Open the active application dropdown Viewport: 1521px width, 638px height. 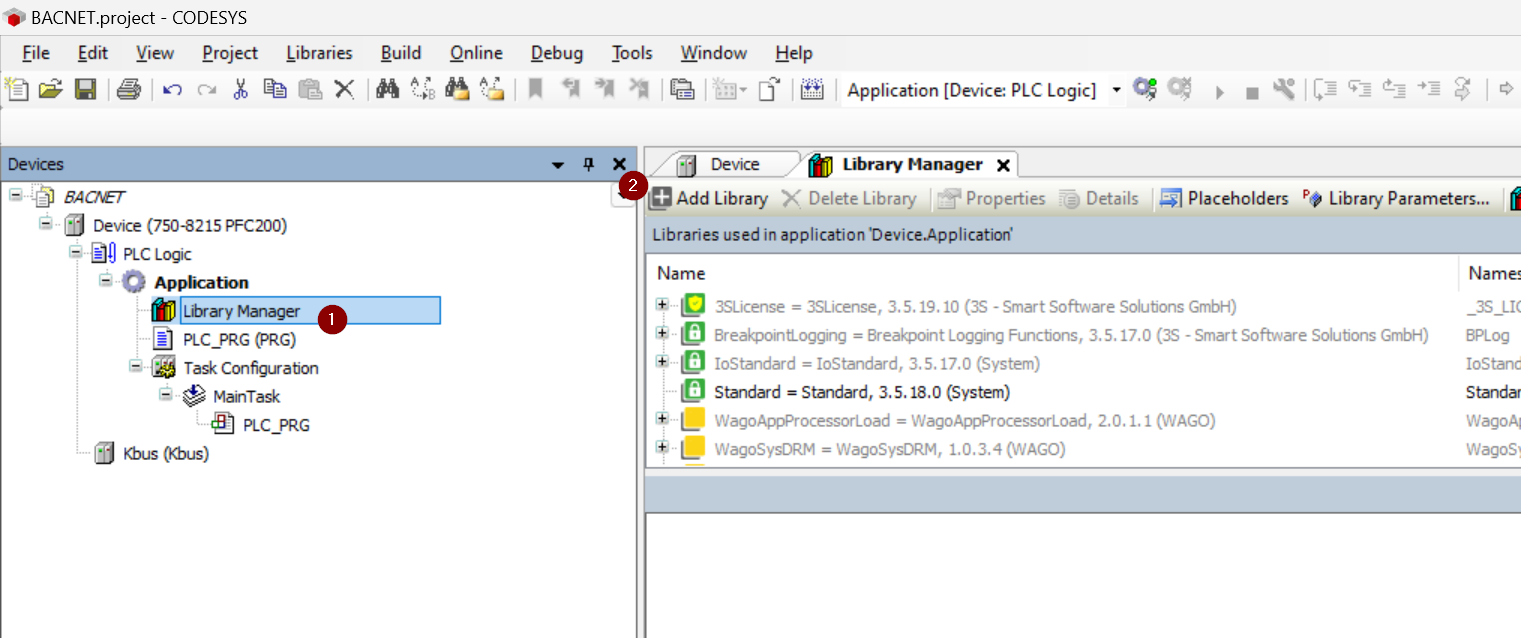(x=1116, y=90)
